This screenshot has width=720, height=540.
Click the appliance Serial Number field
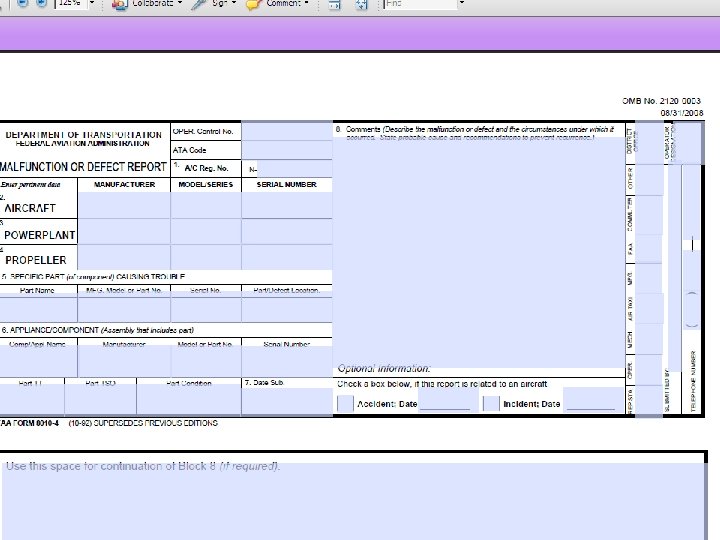287,362
